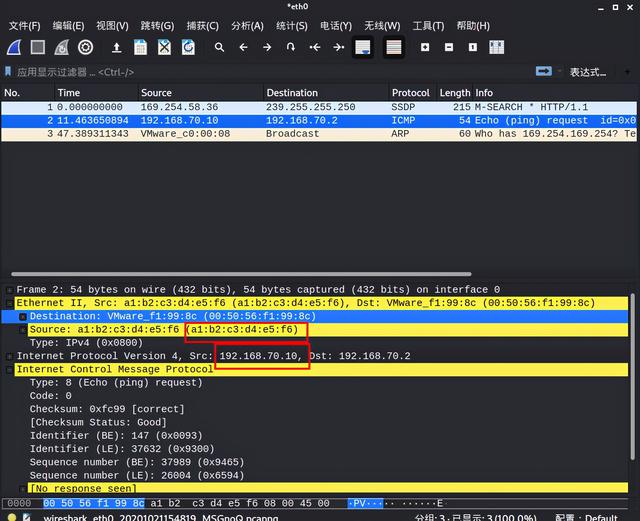The height and width of the screenshot is (521, 640).
Task: Stop the running capture
Action: pyautogui.click(x=38, y=47)
